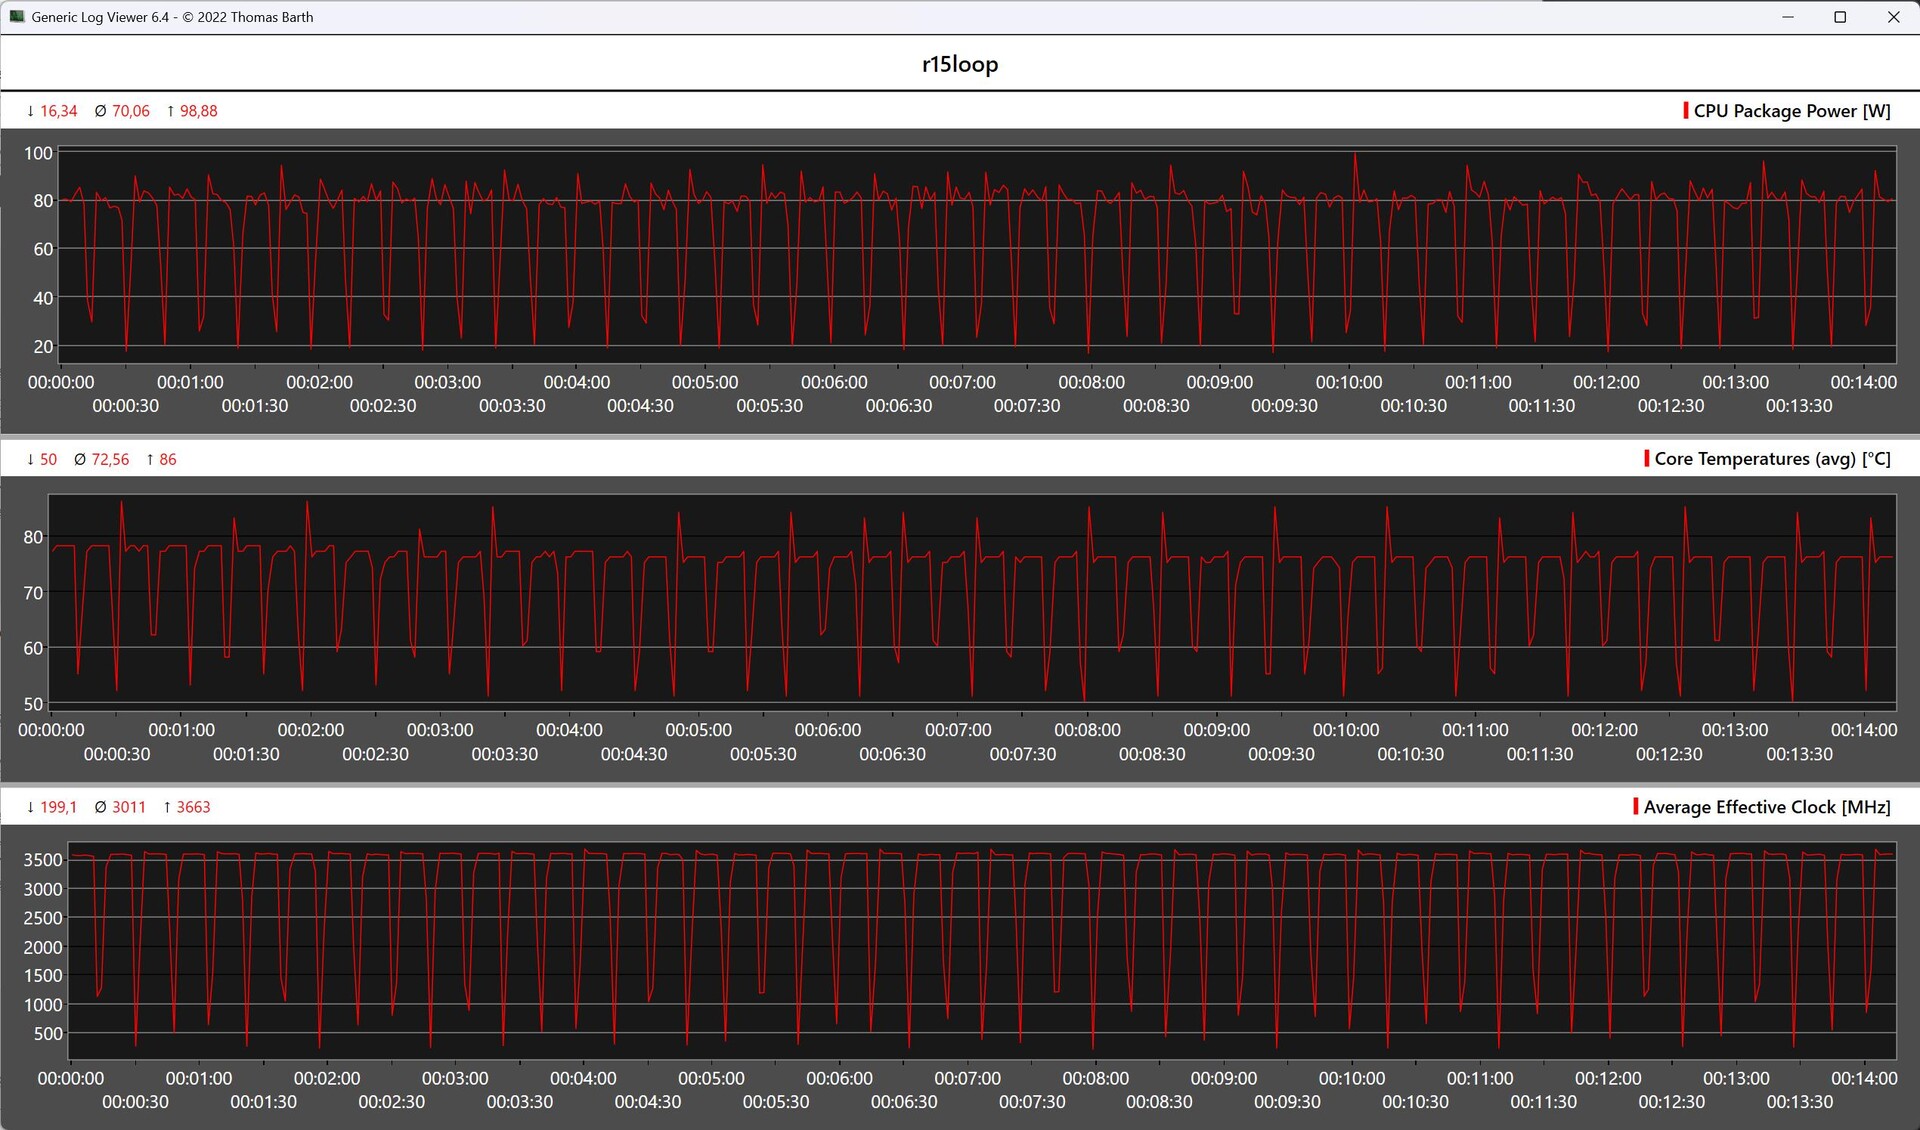The image size is (1920, 1130).
Task: Click the Average Effective Clock [MHz] label
Action: click(x=1767, y=807)
